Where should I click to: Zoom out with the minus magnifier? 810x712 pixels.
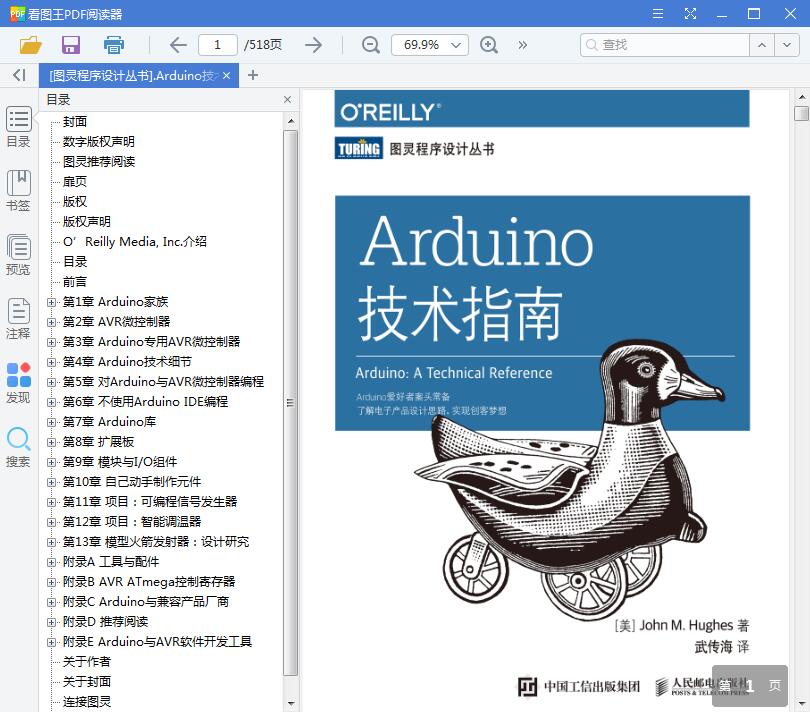370,45
